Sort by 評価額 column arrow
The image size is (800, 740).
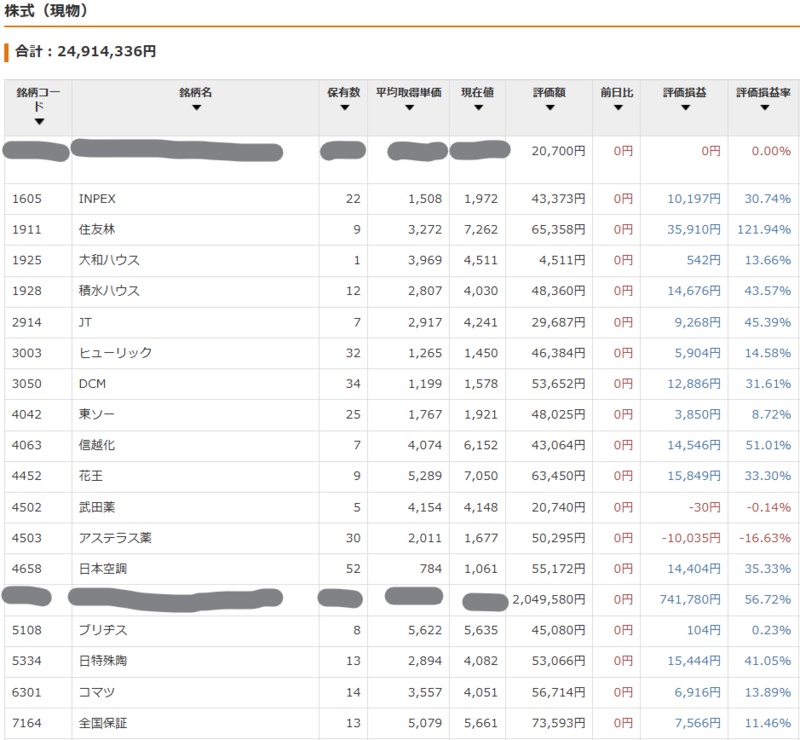tap(549, 108)
